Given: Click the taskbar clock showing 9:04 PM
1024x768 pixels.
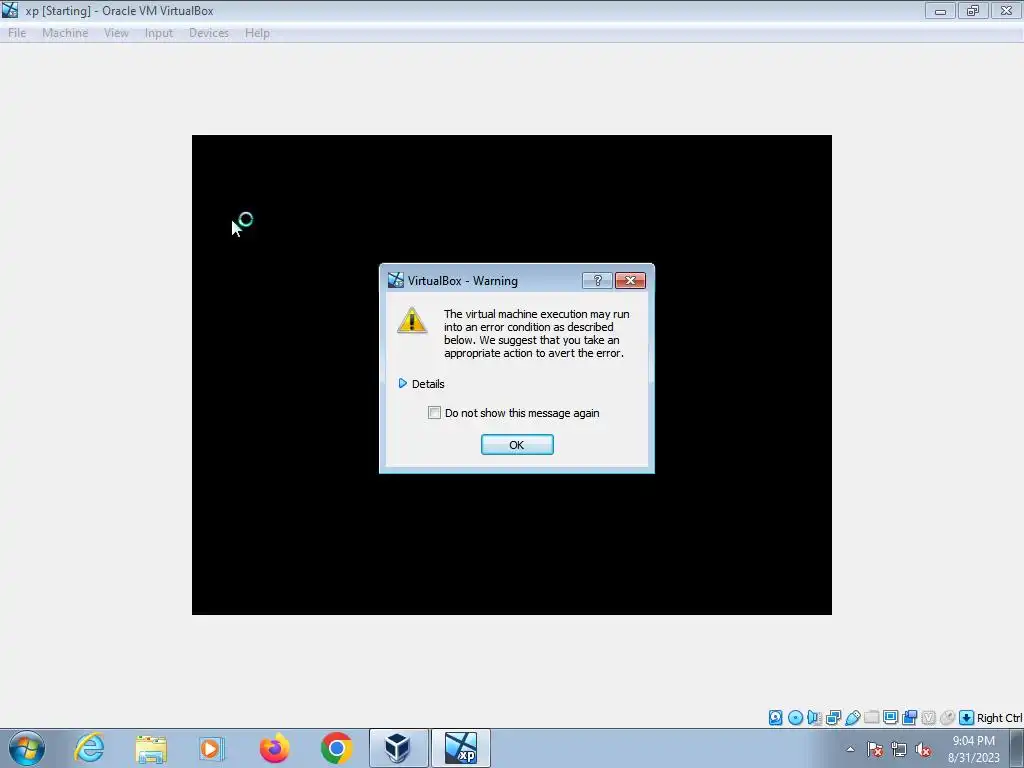Looking at the screenshot, I should [974, 748].
